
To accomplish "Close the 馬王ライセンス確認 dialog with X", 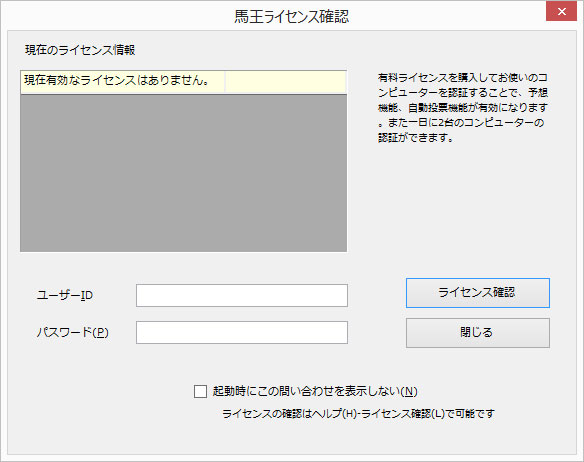I will point(561,12).
